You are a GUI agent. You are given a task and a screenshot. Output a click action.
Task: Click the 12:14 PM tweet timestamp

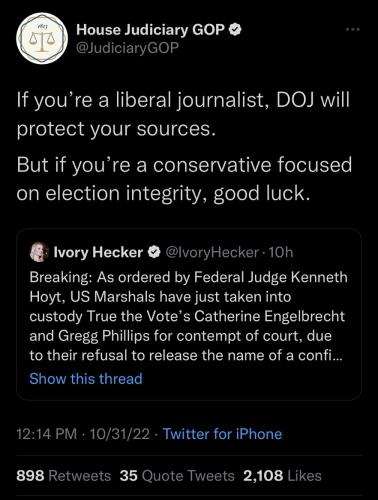coord(47,434)
